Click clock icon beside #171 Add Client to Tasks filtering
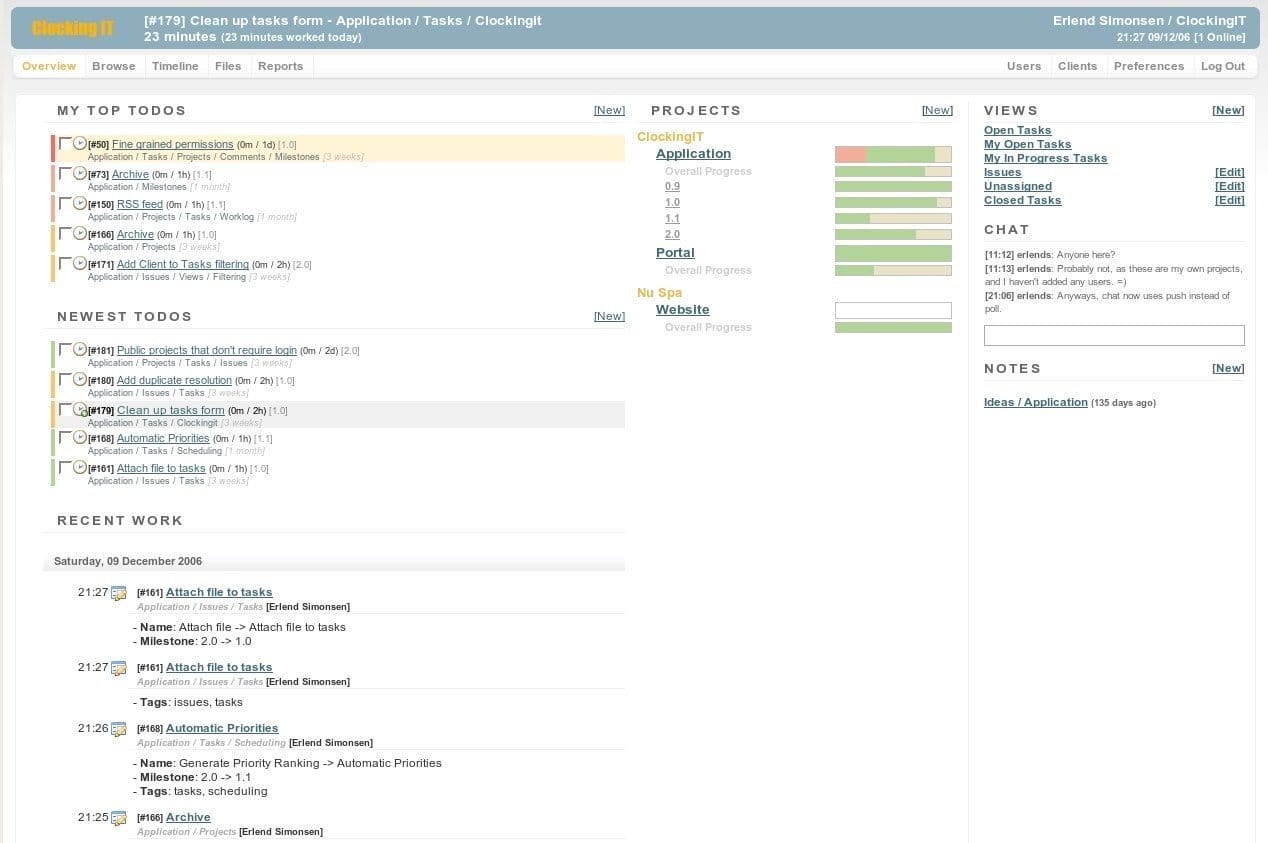The image size is (1268, 843). (x=80, y=264)
